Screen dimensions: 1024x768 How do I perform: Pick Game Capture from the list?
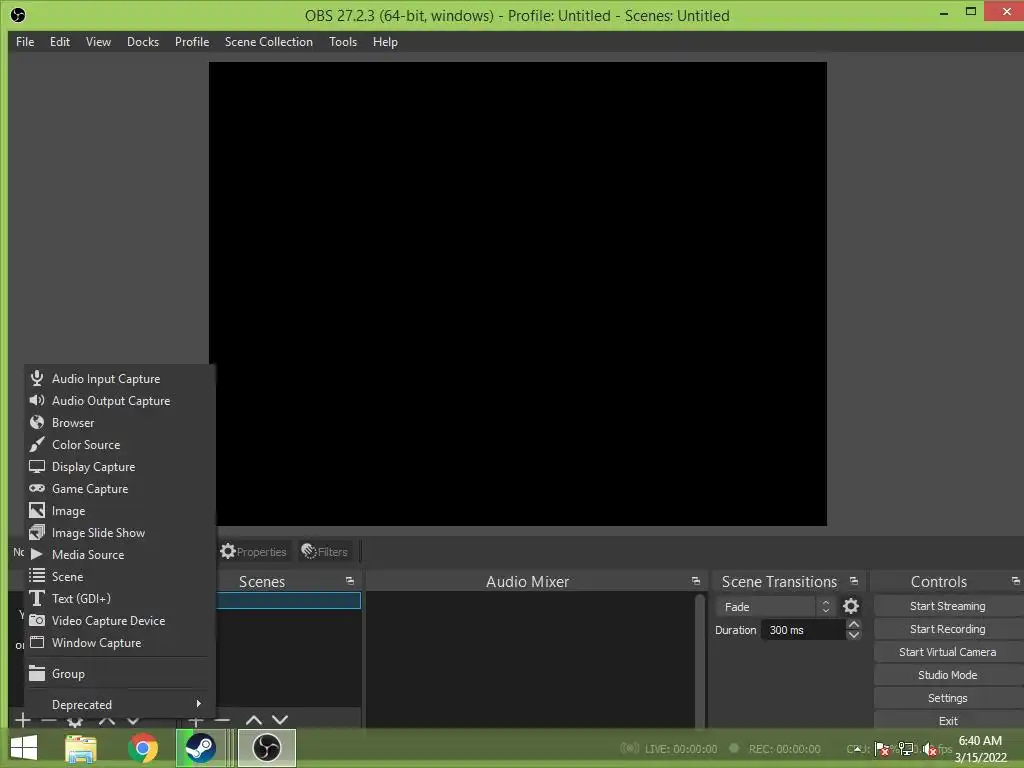[120, 488]
